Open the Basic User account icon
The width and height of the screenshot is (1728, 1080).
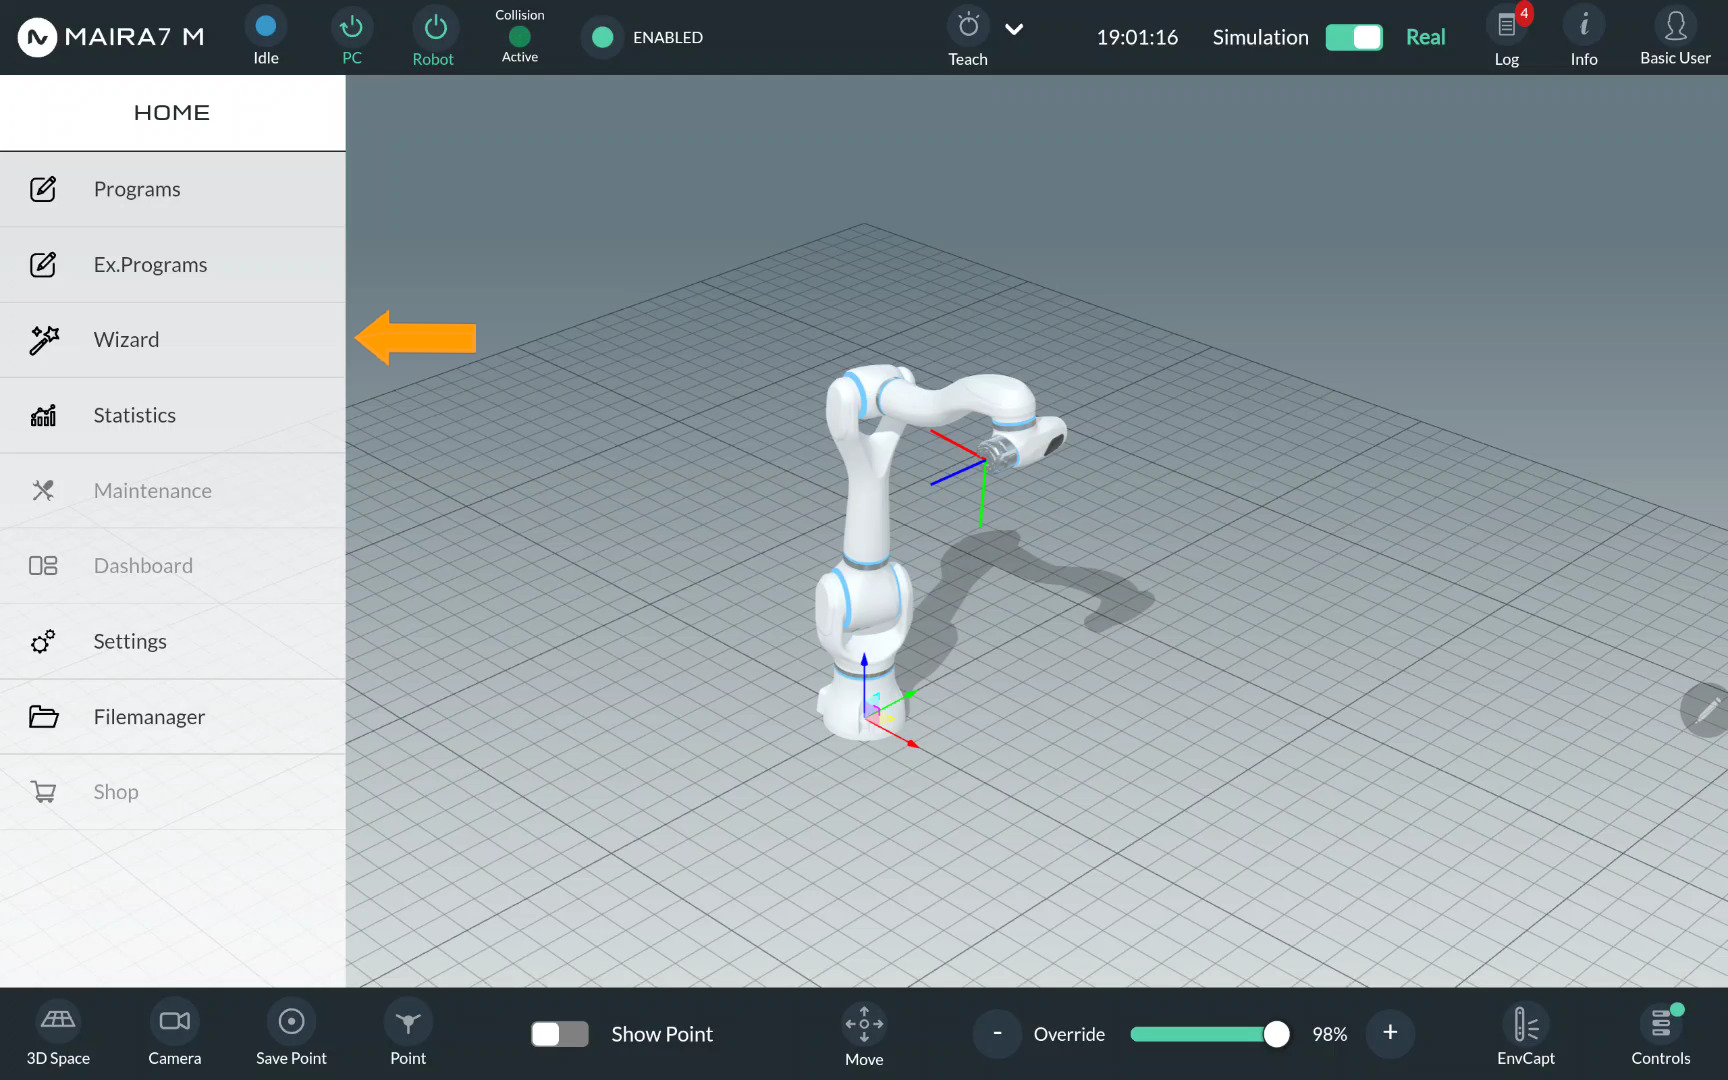point(1676,25)
